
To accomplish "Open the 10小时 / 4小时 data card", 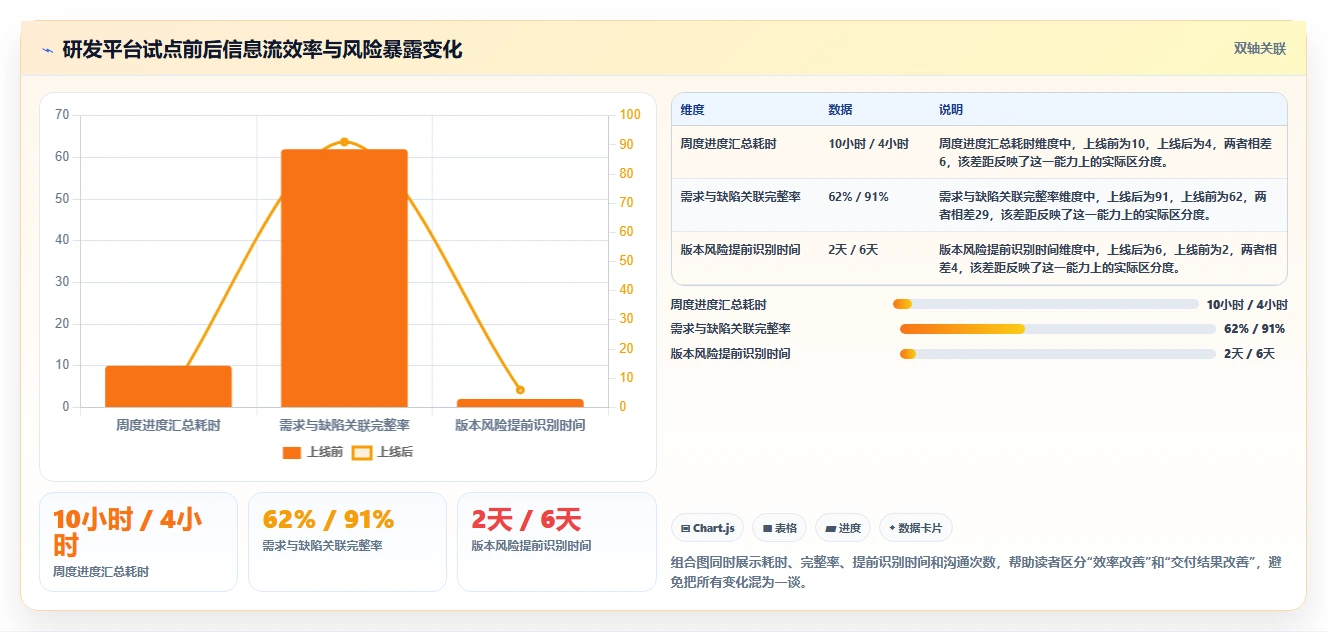I will [x=138, y=542].
